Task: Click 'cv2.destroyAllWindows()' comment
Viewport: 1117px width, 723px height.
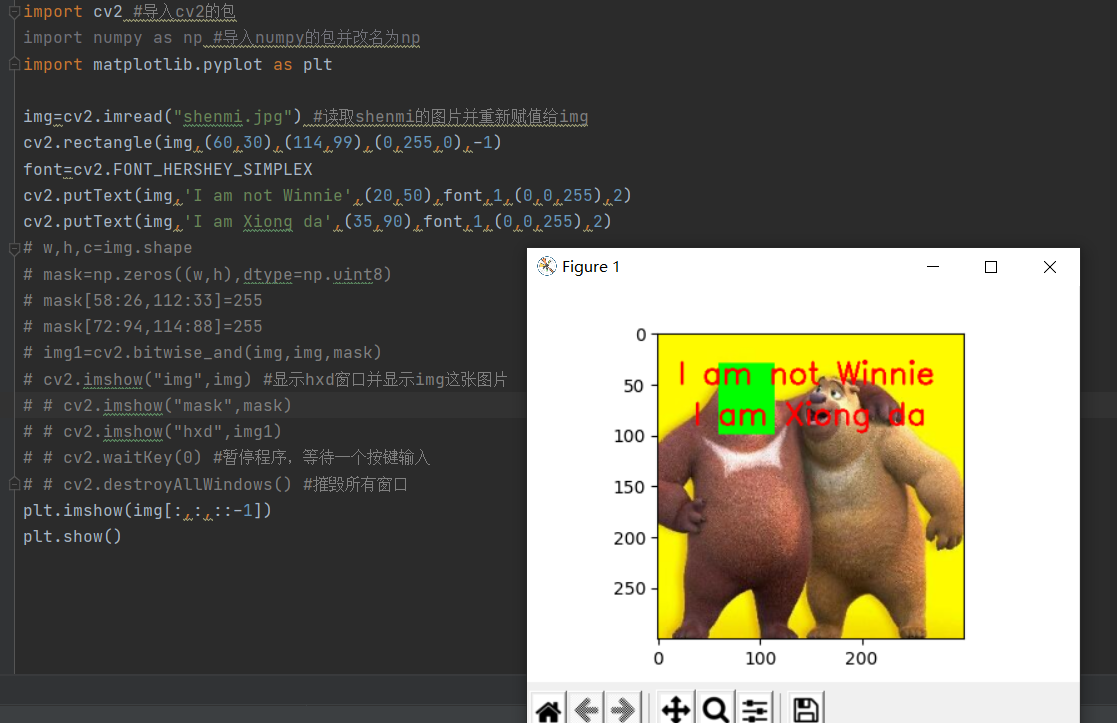Action: (x=215, y=484)
